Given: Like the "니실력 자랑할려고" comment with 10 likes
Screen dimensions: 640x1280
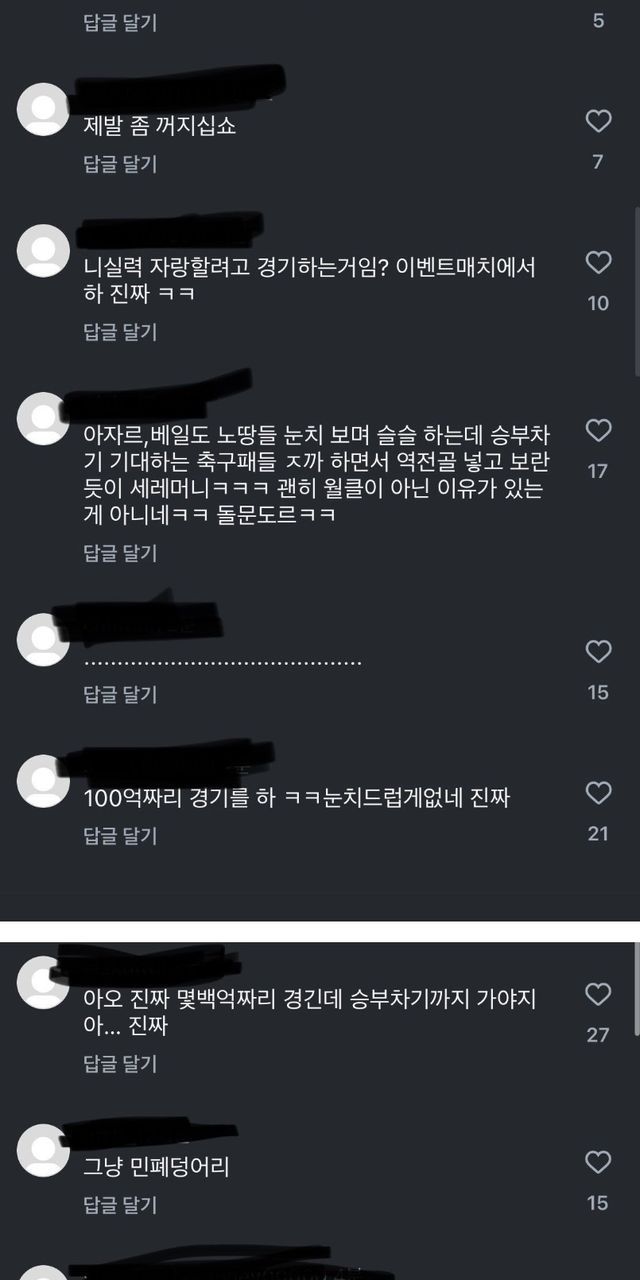Looking at the screenshot, I should tap(598, 263).
